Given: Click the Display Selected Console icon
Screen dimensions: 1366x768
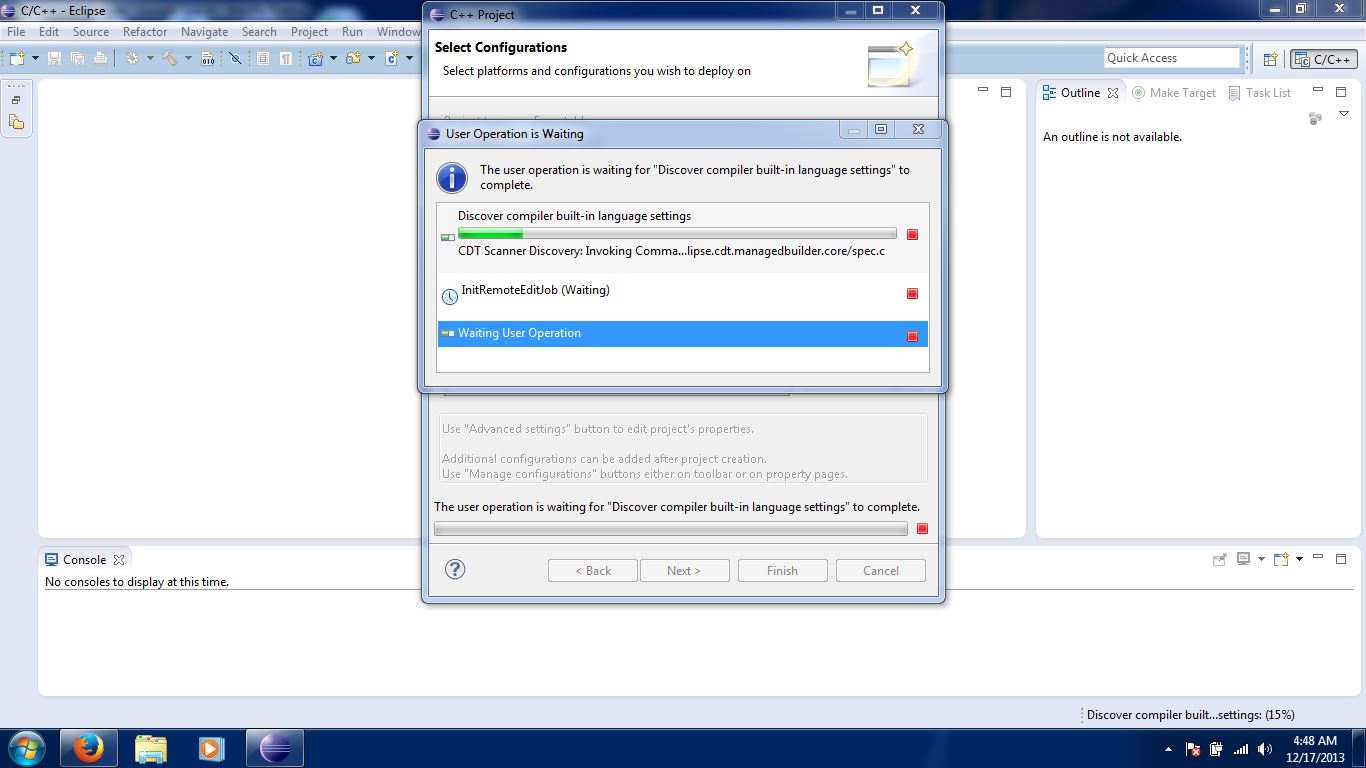Looking at the screenshot, I should [x=1244, y=559].
